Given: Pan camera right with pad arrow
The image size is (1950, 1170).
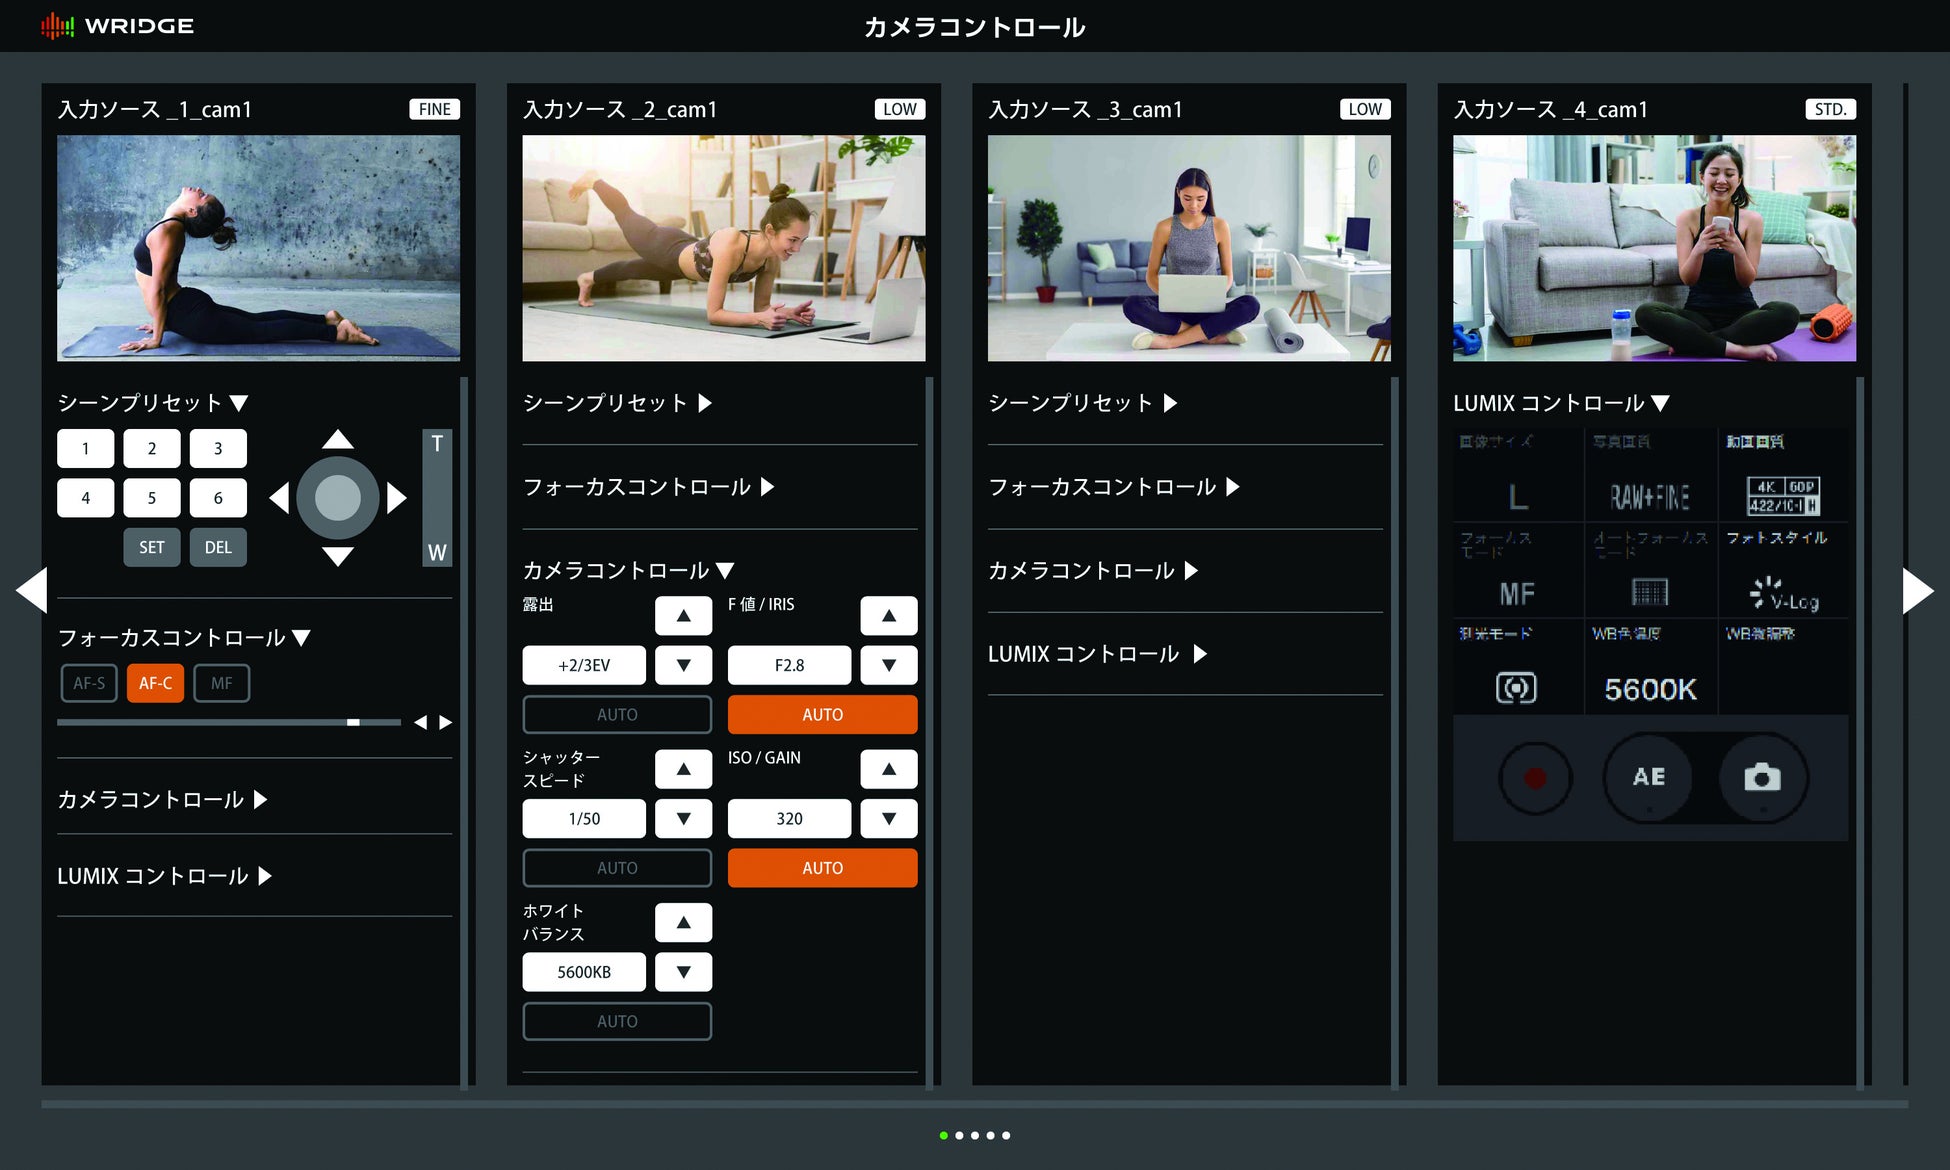Looking at the screenshot, I should 397,498.
